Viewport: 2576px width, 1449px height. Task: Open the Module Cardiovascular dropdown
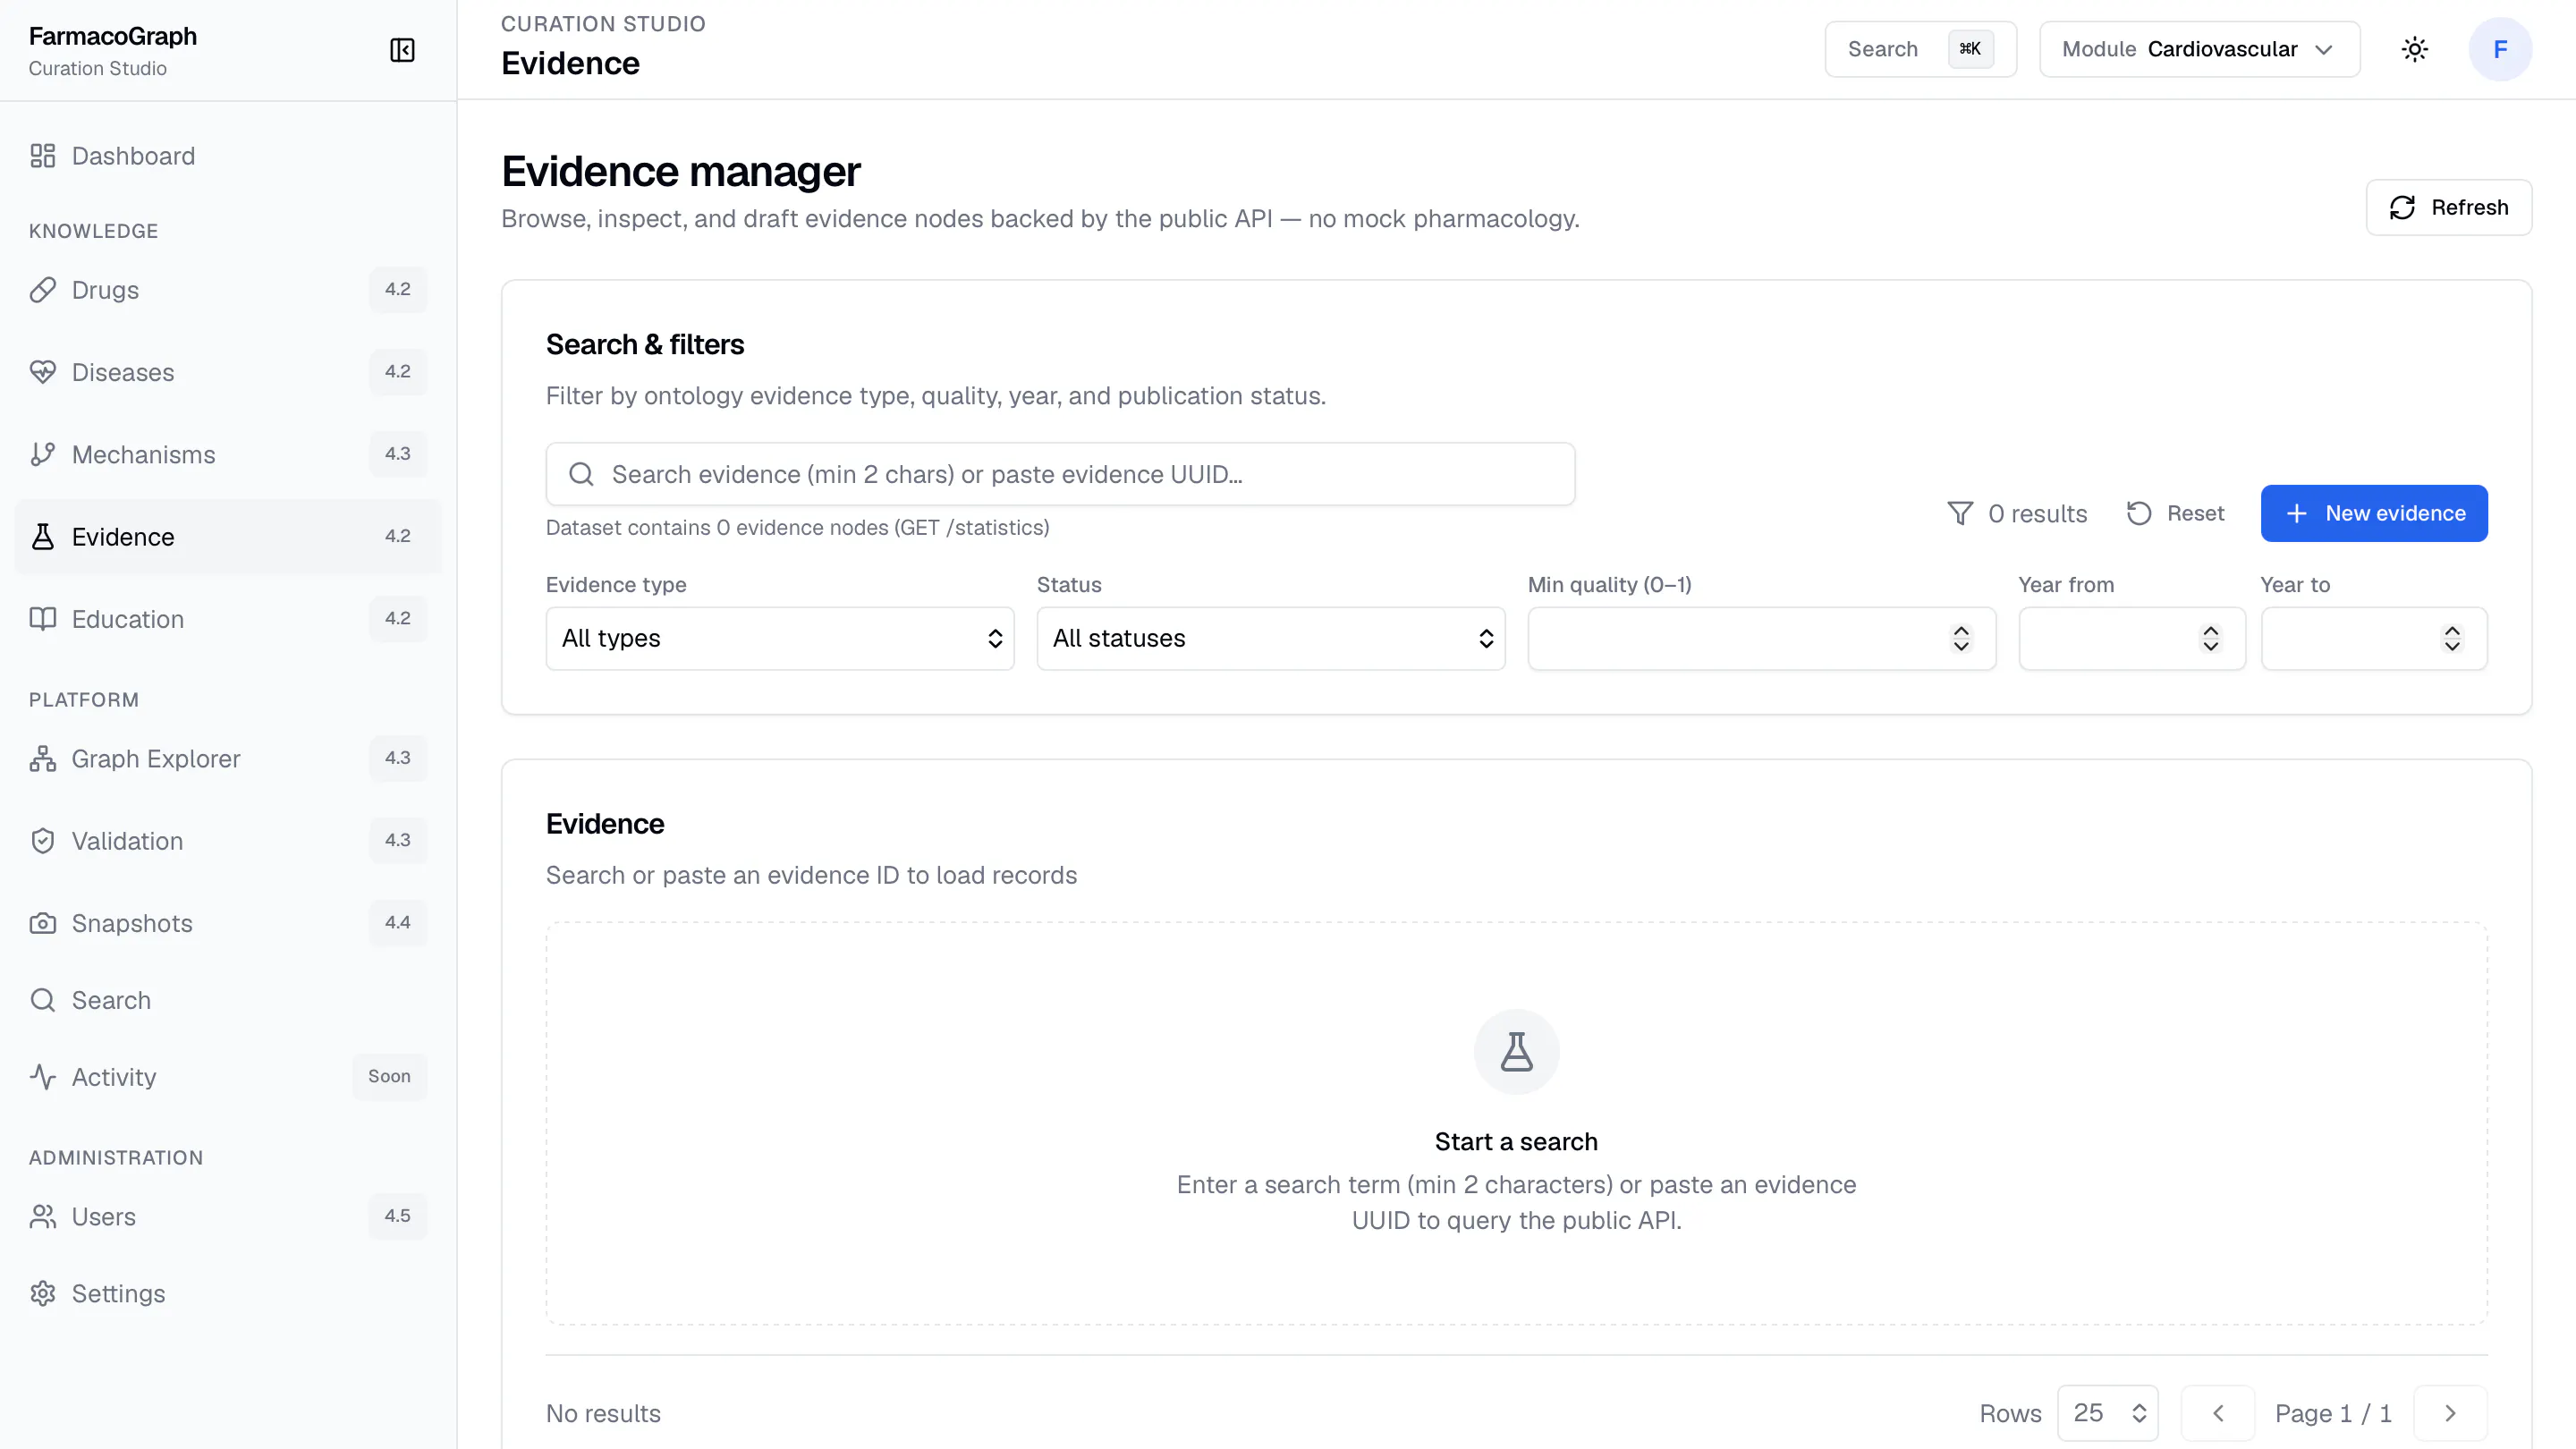tap(2199, 49)
